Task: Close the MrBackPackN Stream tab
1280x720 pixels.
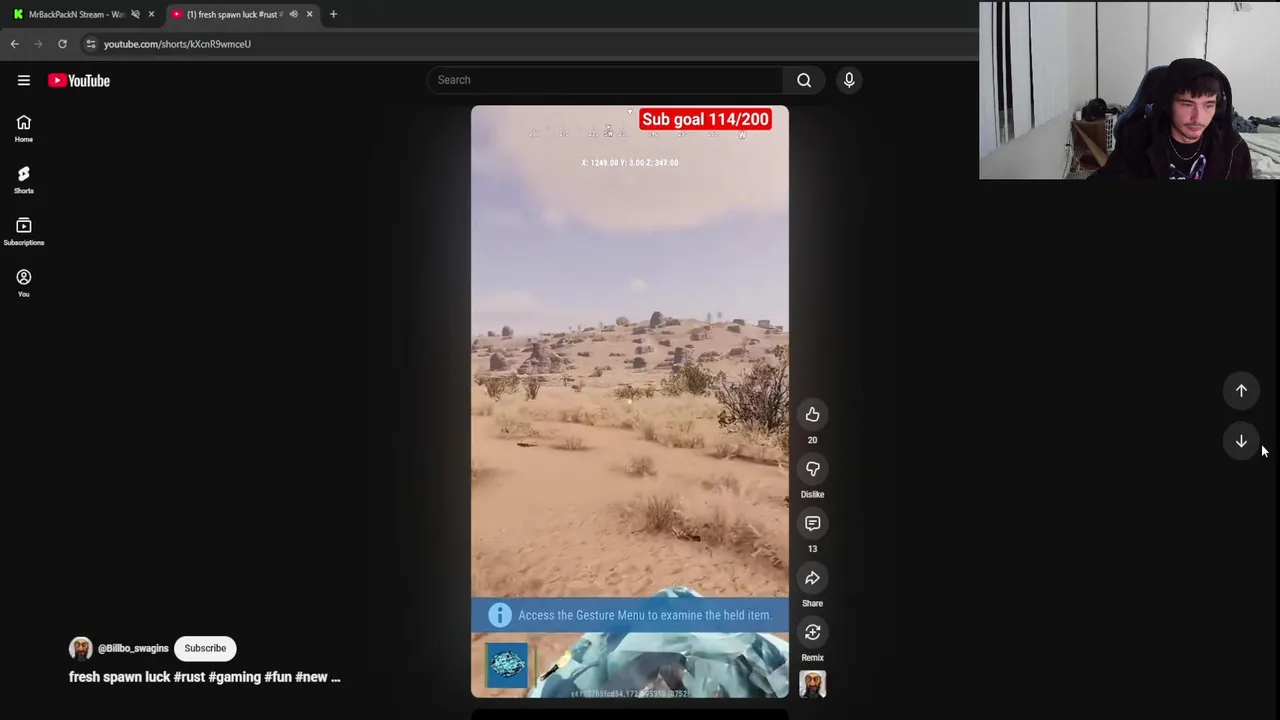Action: [x=151, y=14]
